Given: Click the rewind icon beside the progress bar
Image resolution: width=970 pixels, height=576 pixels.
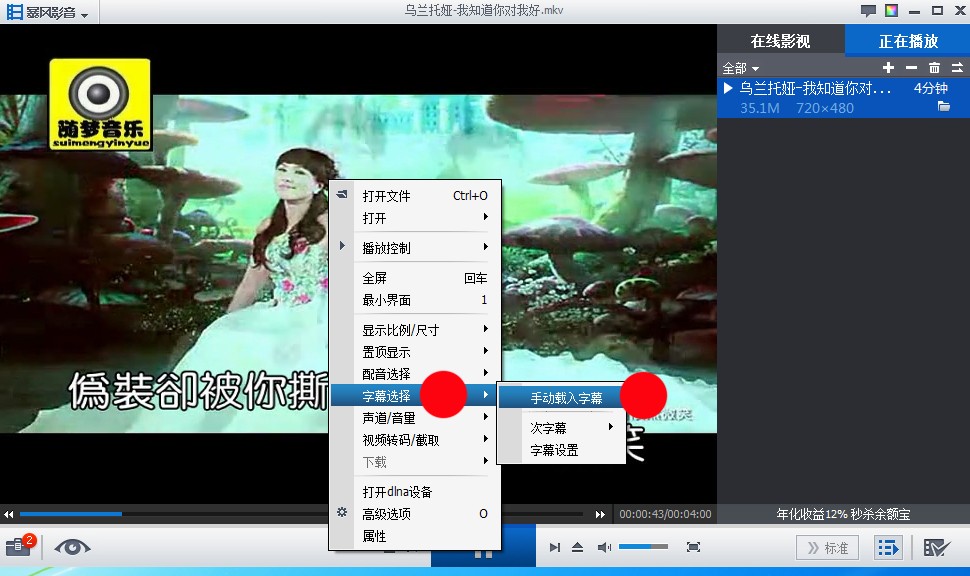Looking at the screenshot, I should pos(9,514).
